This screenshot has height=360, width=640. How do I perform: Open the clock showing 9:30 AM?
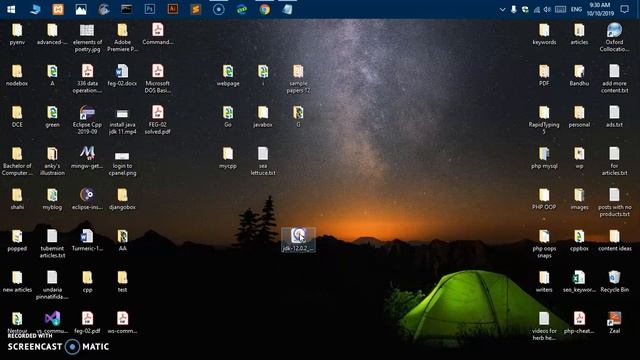(600, 9)
